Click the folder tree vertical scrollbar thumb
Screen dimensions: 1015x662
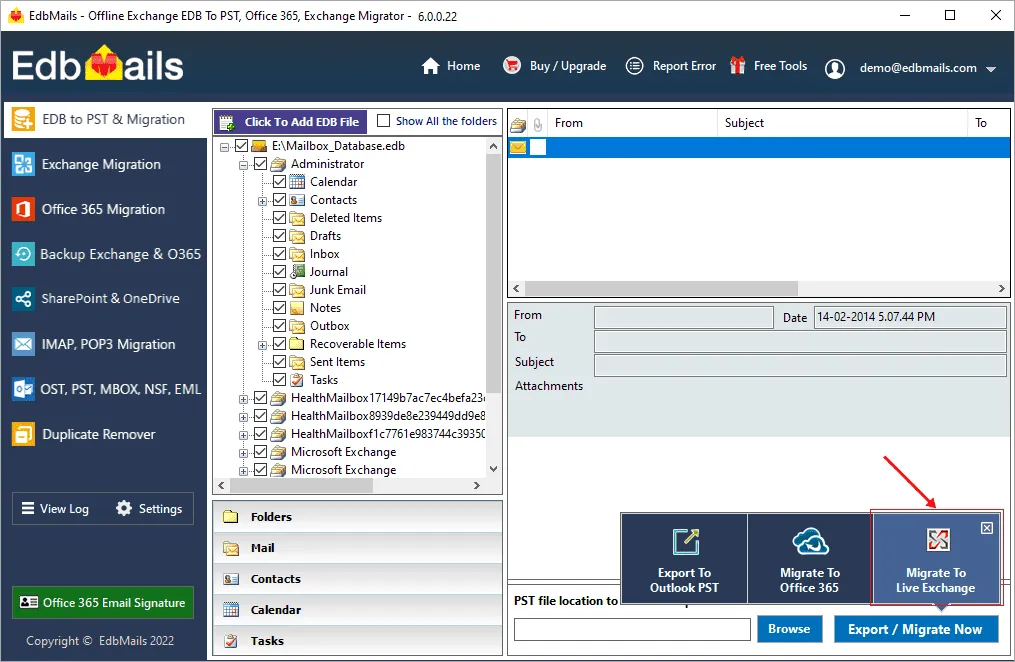click(x=493, y=274)
